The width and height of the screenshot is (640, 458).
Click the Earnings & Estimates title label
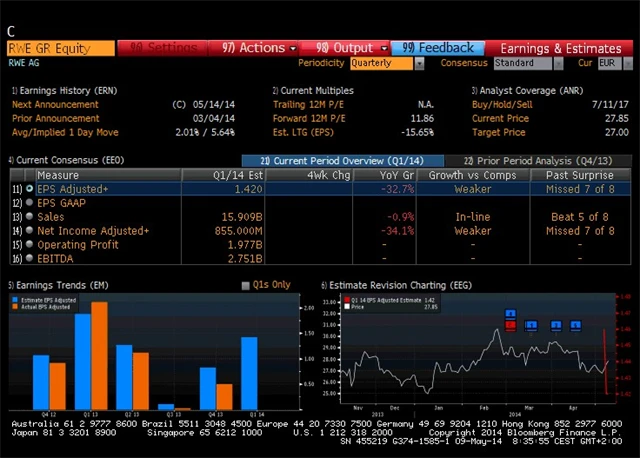point(561,49)
